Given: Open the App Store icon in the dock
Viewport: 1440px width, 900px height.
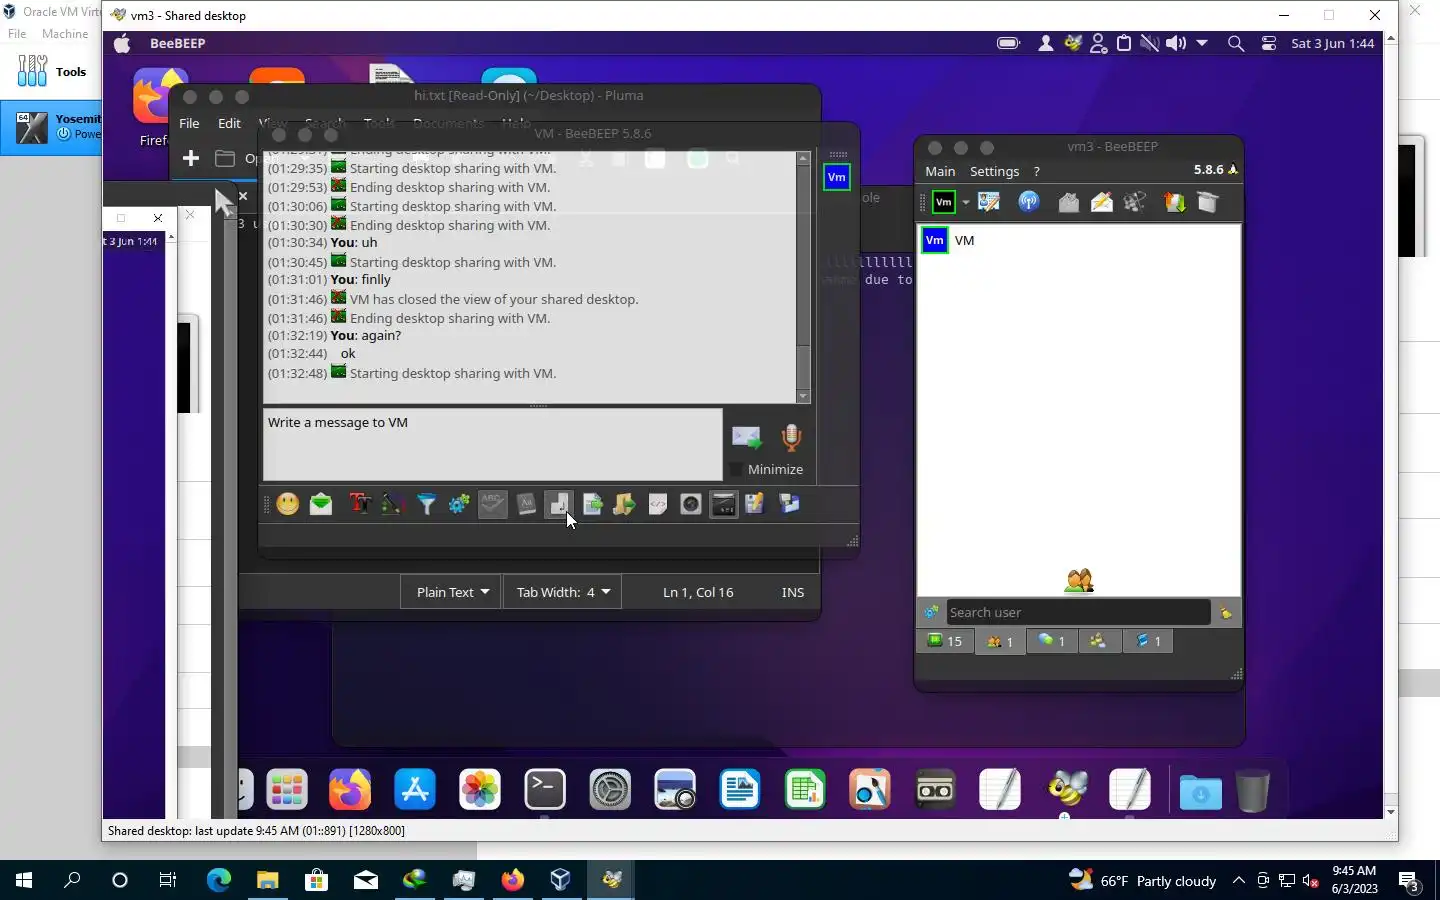Looking at the screenshot, I should pos(414,790).
